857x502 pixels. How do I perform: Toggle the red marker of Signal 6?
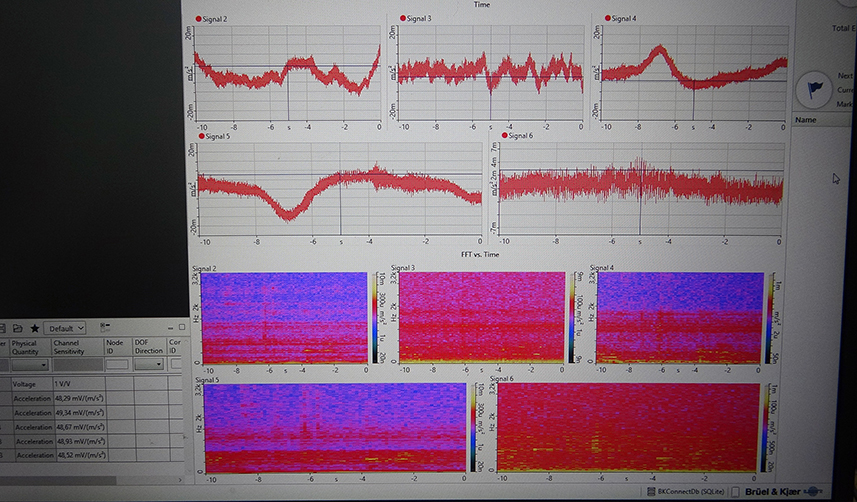point(502,136)
